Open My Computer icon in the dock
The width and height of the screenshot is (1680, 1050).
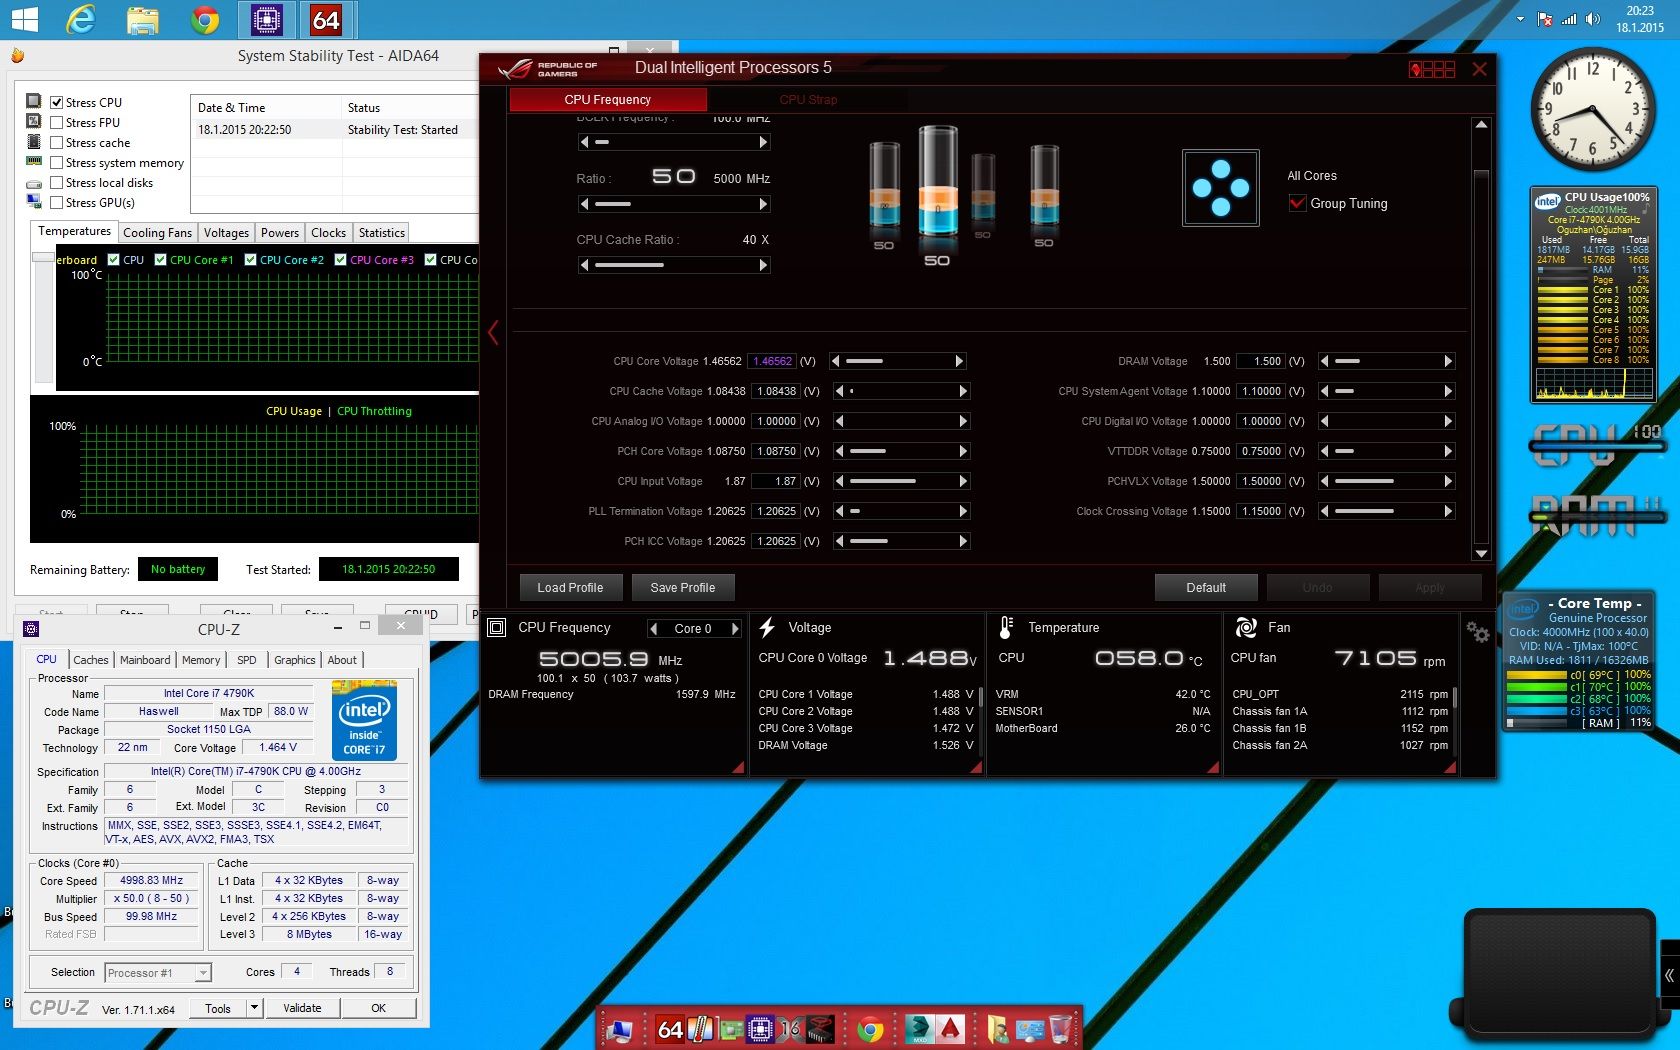click(622, 1029)
